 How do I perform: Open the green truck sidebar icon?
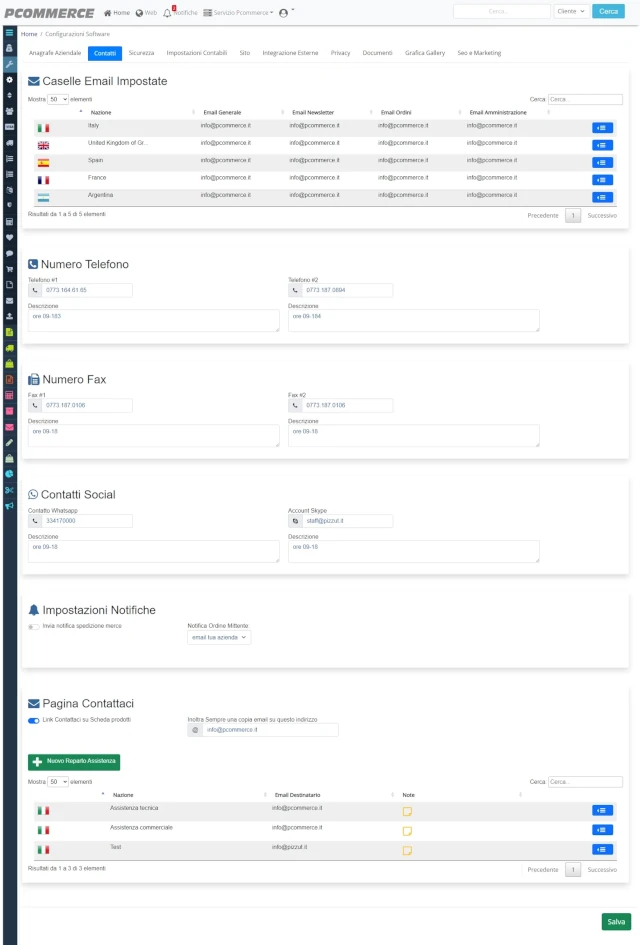click(x=9, y=348)
